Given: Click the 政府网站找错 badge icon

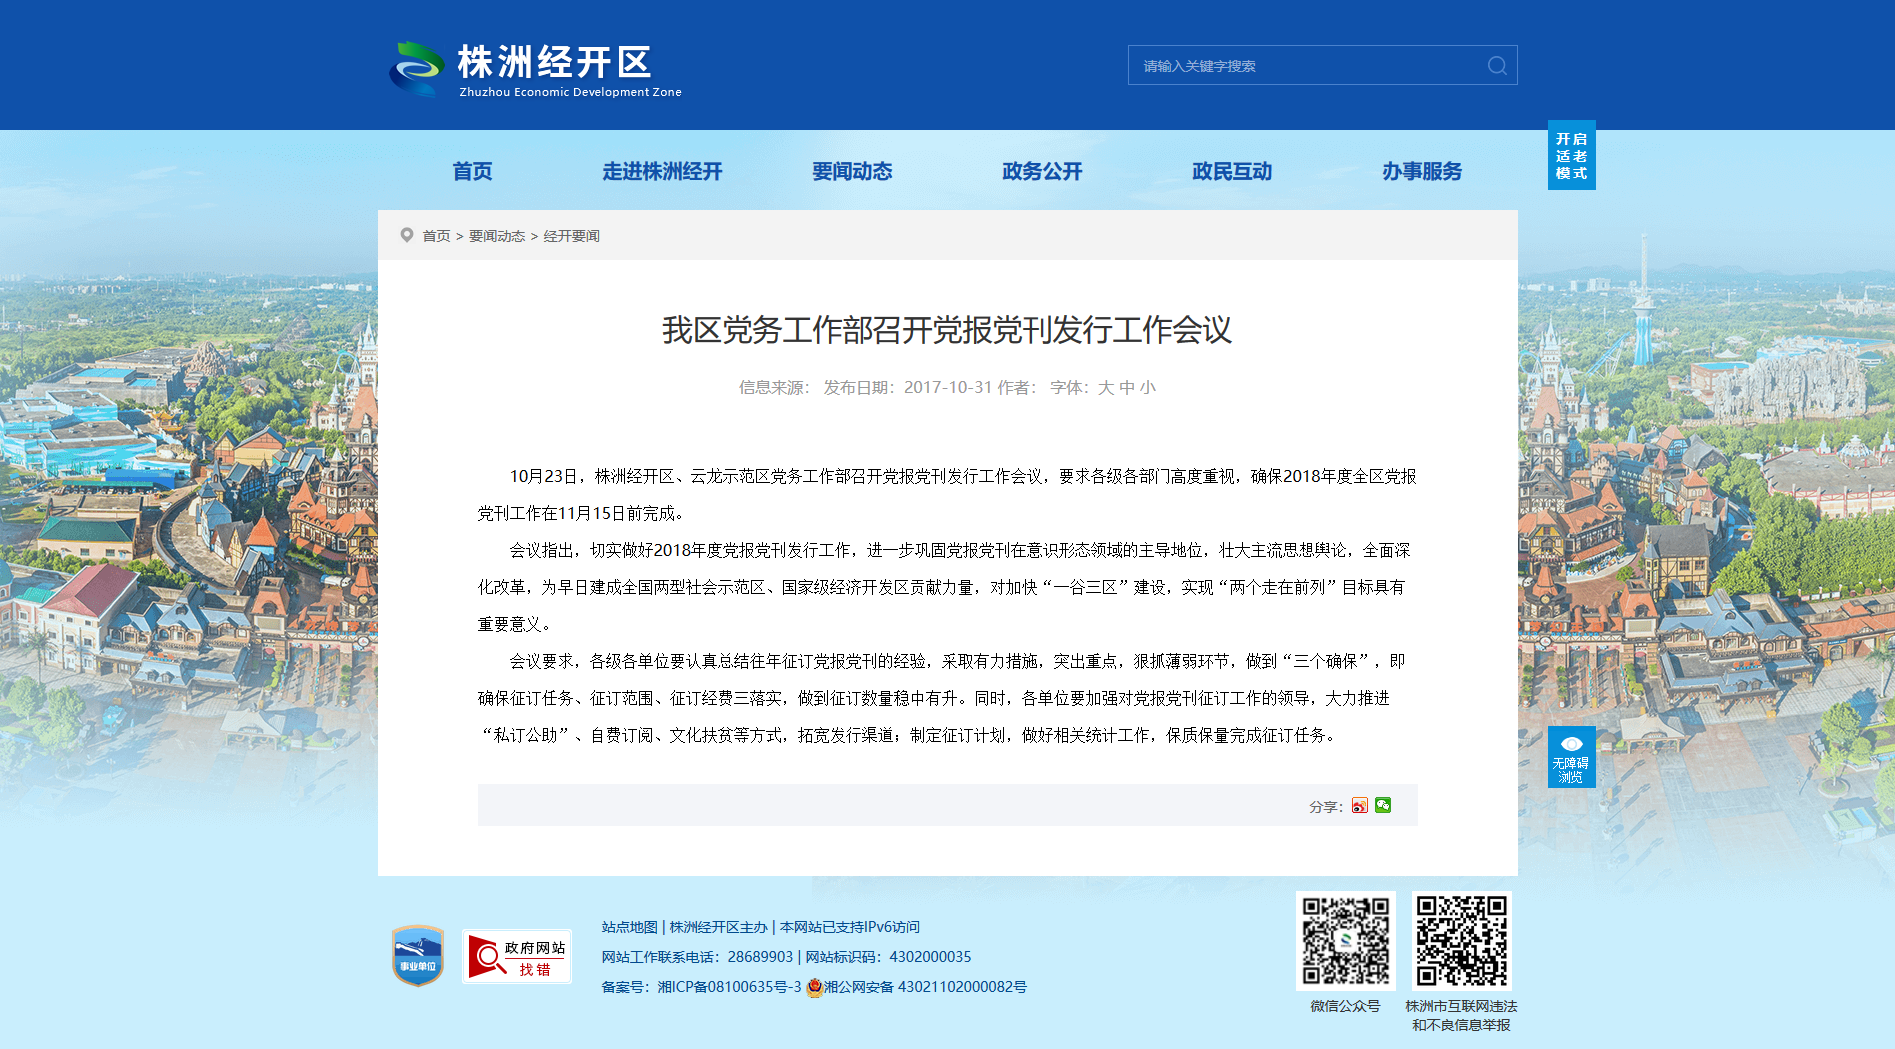Looking at the screenshot, I should tap(517, 956).
